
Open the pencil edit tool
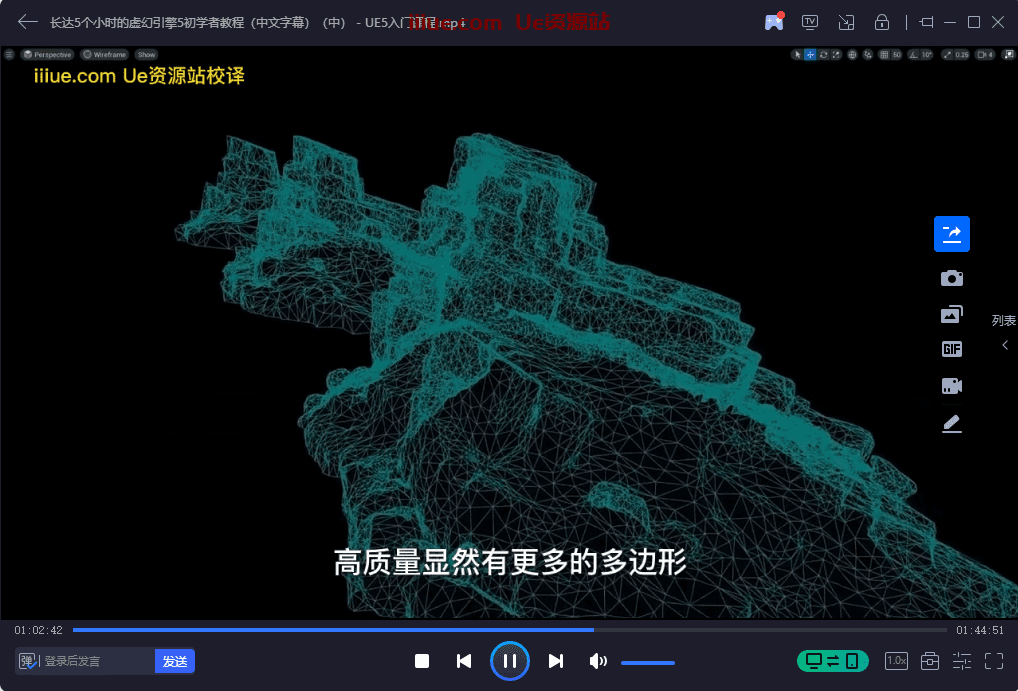[951, 424]
